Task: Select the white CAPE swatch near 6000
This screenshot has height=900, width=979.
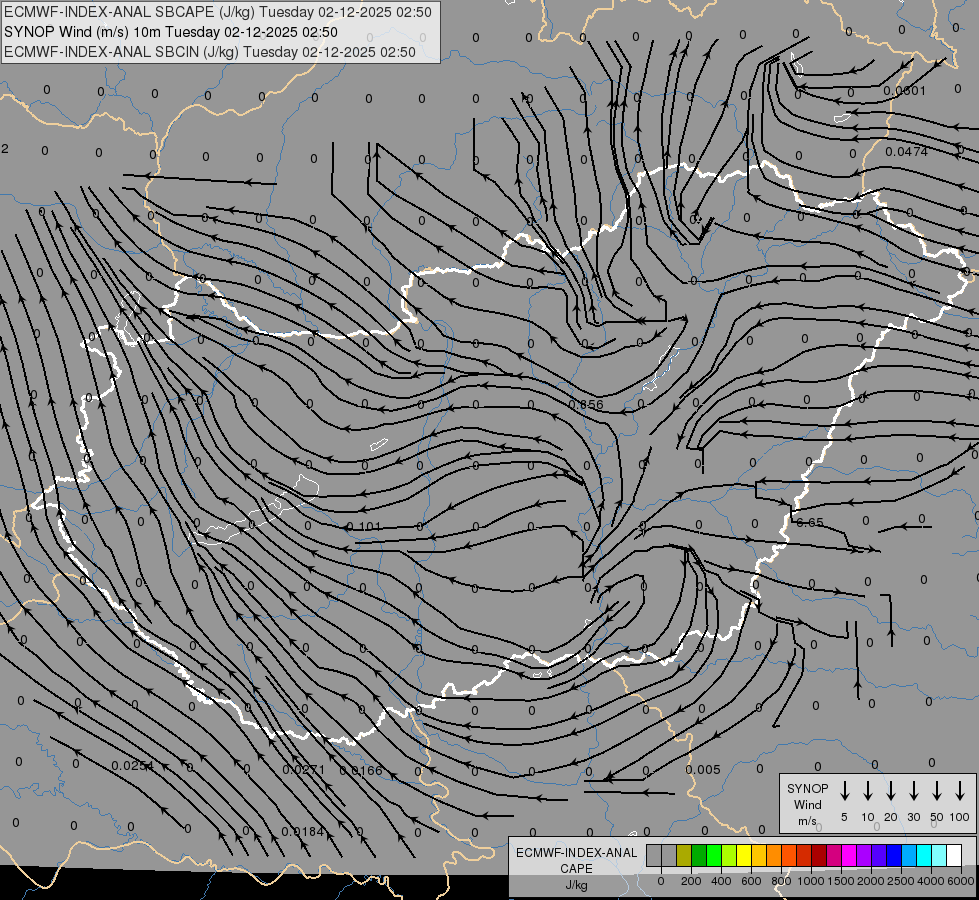Action: (954, 856)
